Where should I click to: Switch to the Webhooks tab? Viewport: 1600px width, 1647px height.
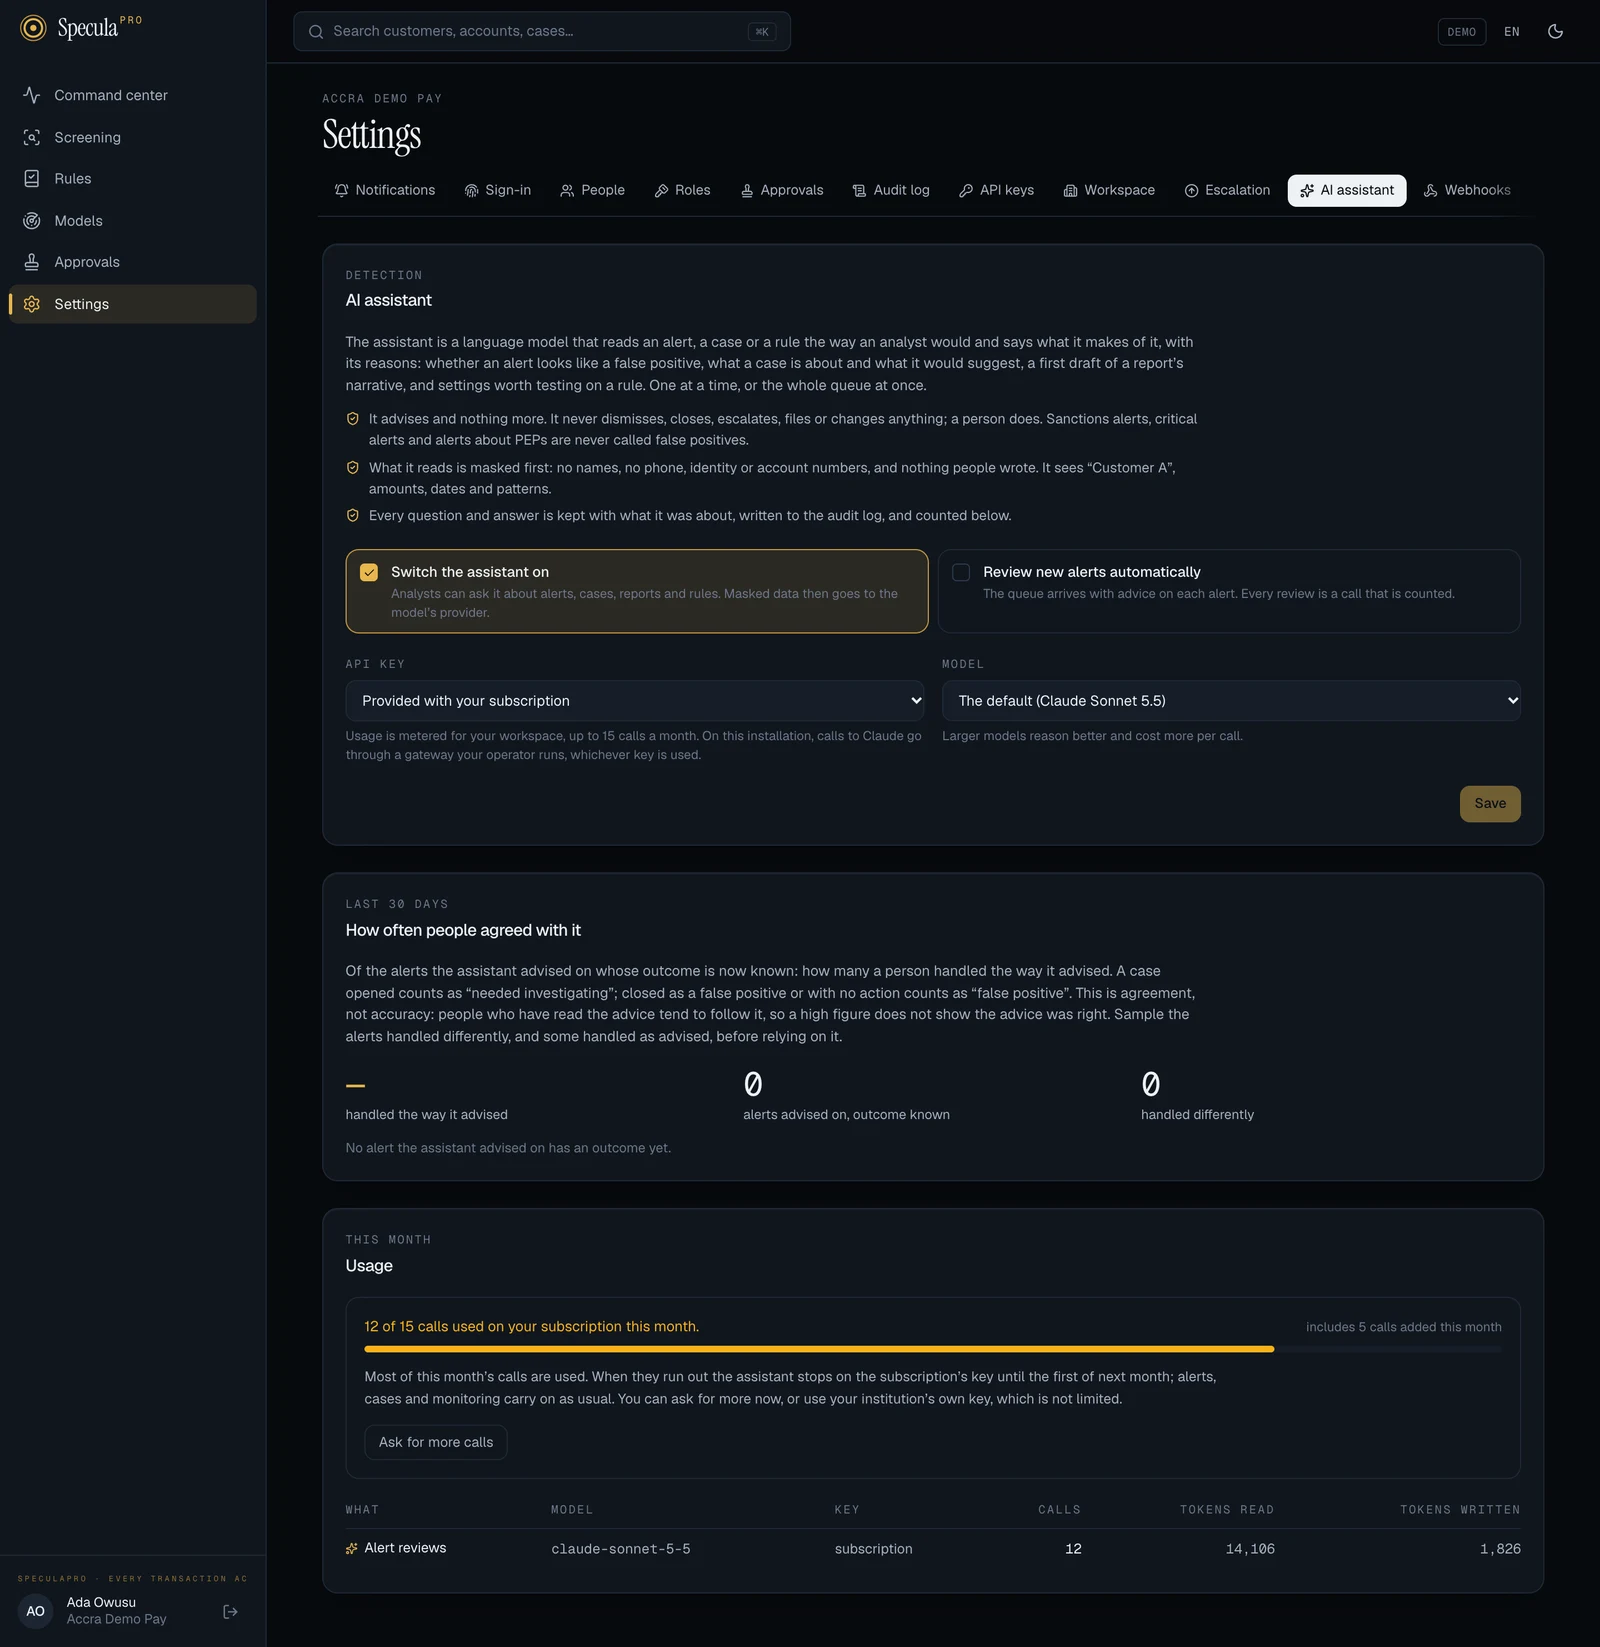[x=1467, y=191]
